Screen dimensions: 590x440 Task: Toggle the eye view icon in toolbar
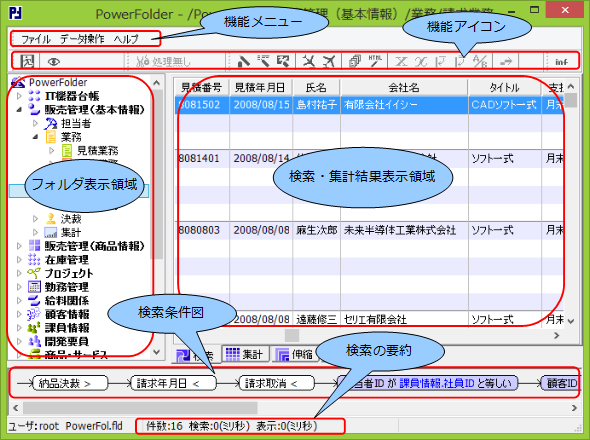pyautogui.click(x=54, y=61)
